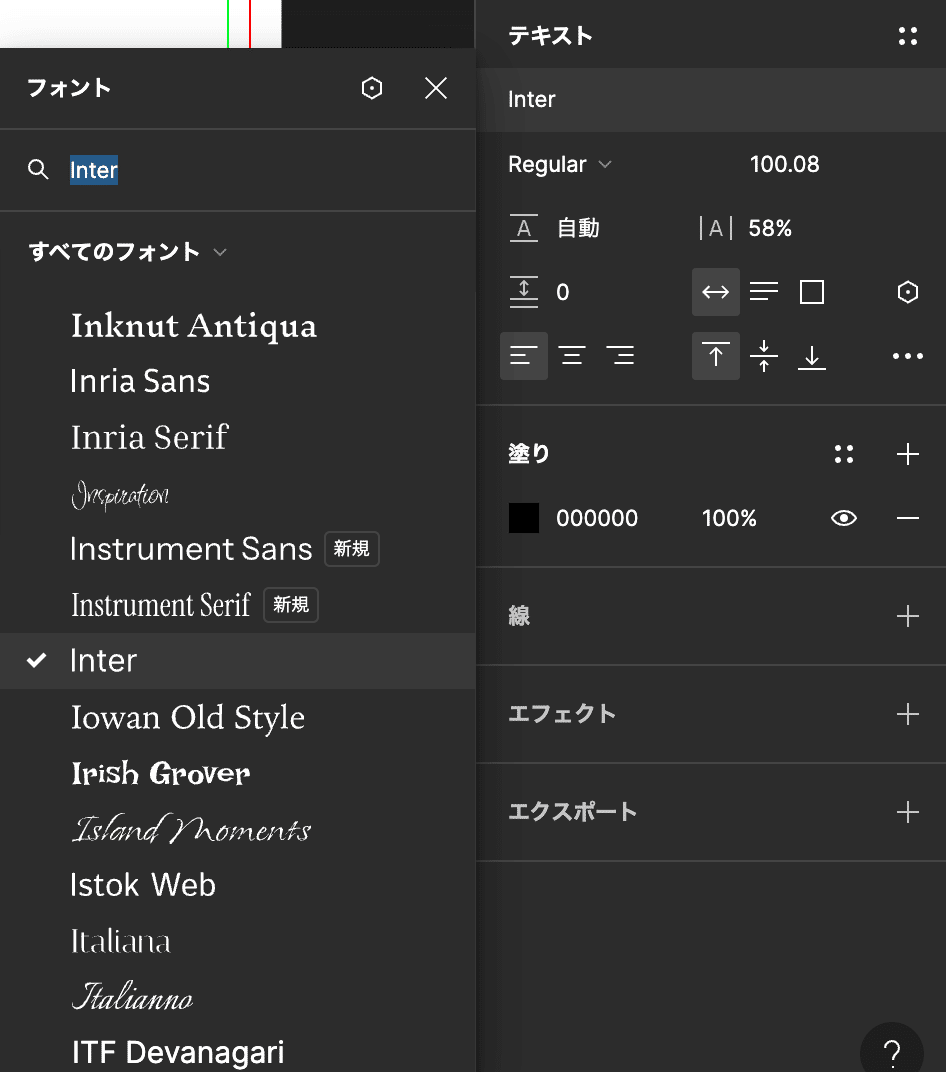Viewport: 946px width, 1072px height.
Task: Click the 線 section label
Action: click(x=519, y=617)
